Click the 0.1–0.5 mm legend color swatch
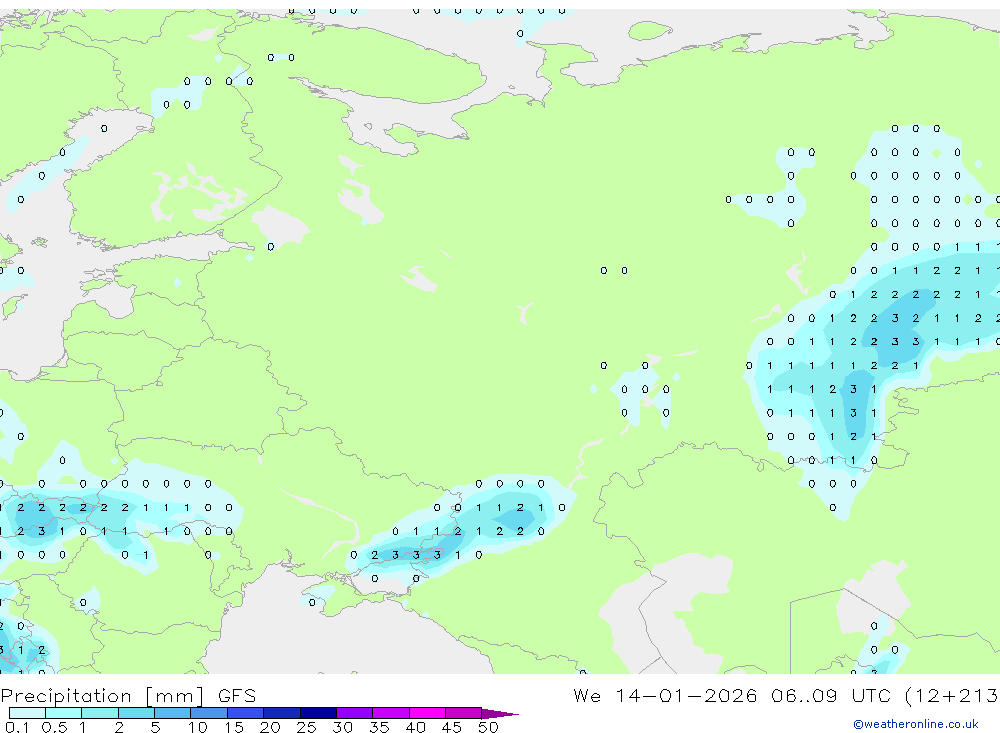 (27, 713)
